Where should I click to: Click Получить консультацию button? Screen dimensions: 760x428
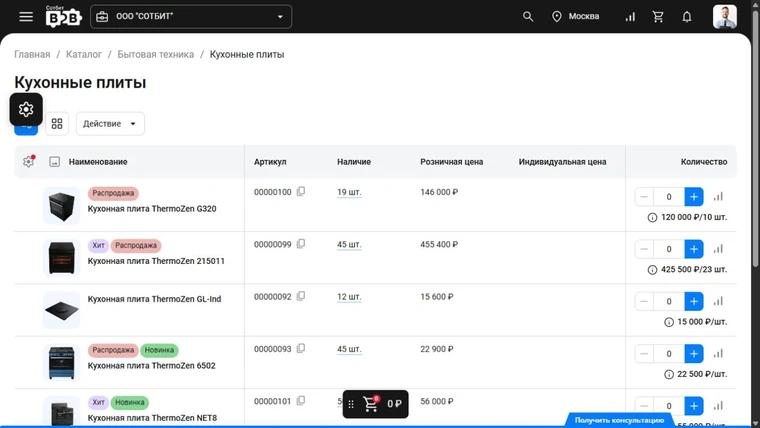tap(619, 420)
